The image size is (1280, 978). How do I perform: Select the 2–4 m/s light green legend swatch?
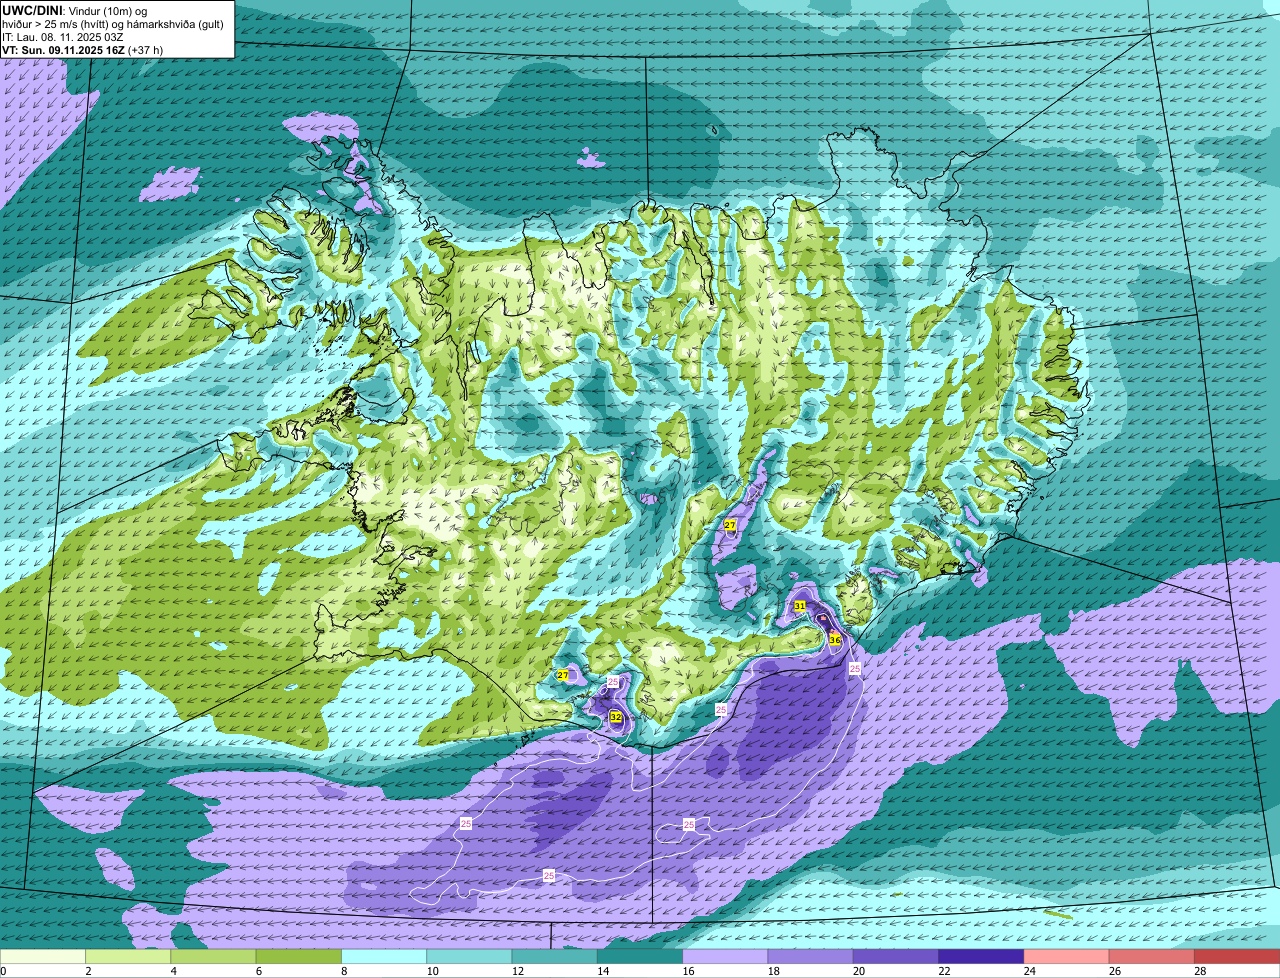coord(128,956)
